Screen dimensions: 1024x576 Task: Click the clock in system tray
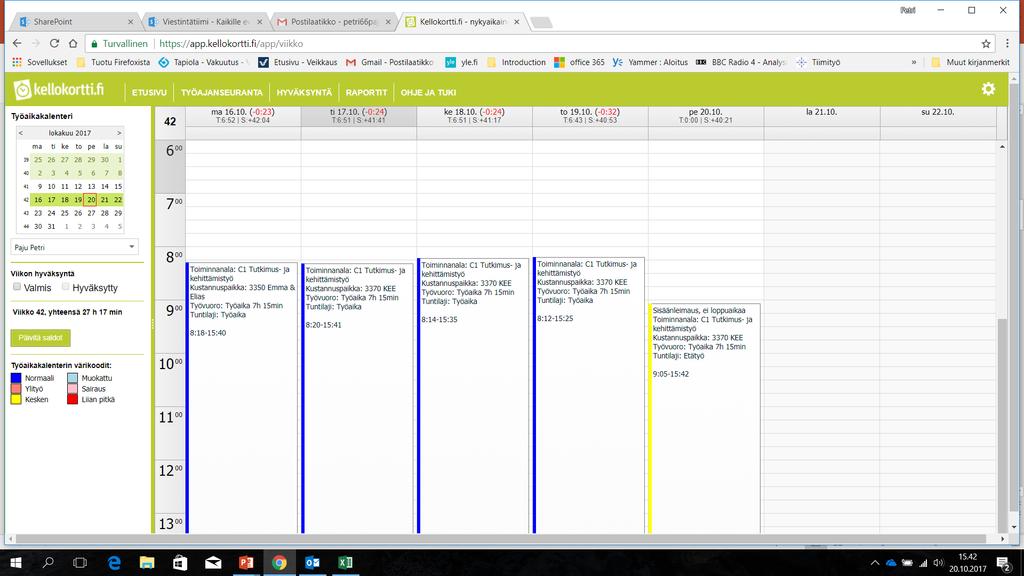click(968, 562)
